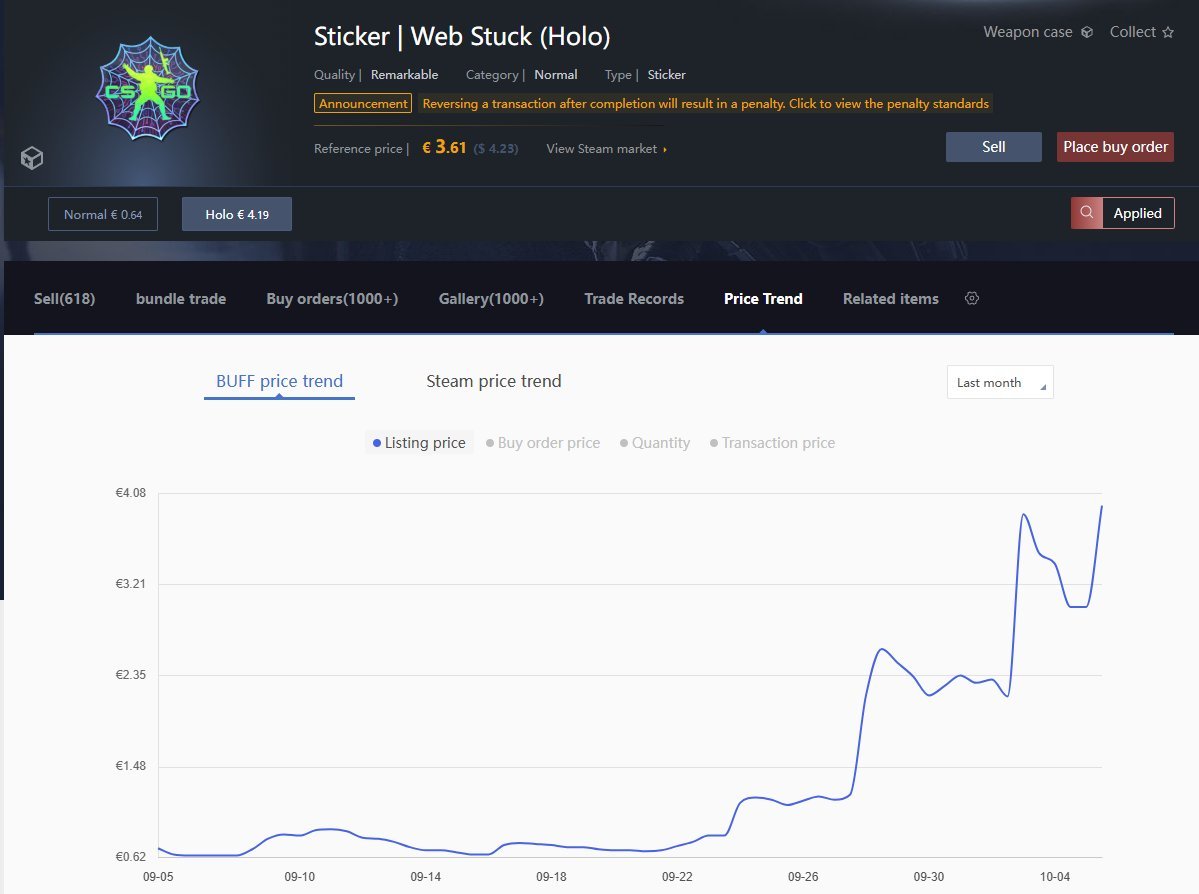Open the Gallery(1000+) tab
The height and width of the screenshot is (894, 1199).
tap(491, 298)
